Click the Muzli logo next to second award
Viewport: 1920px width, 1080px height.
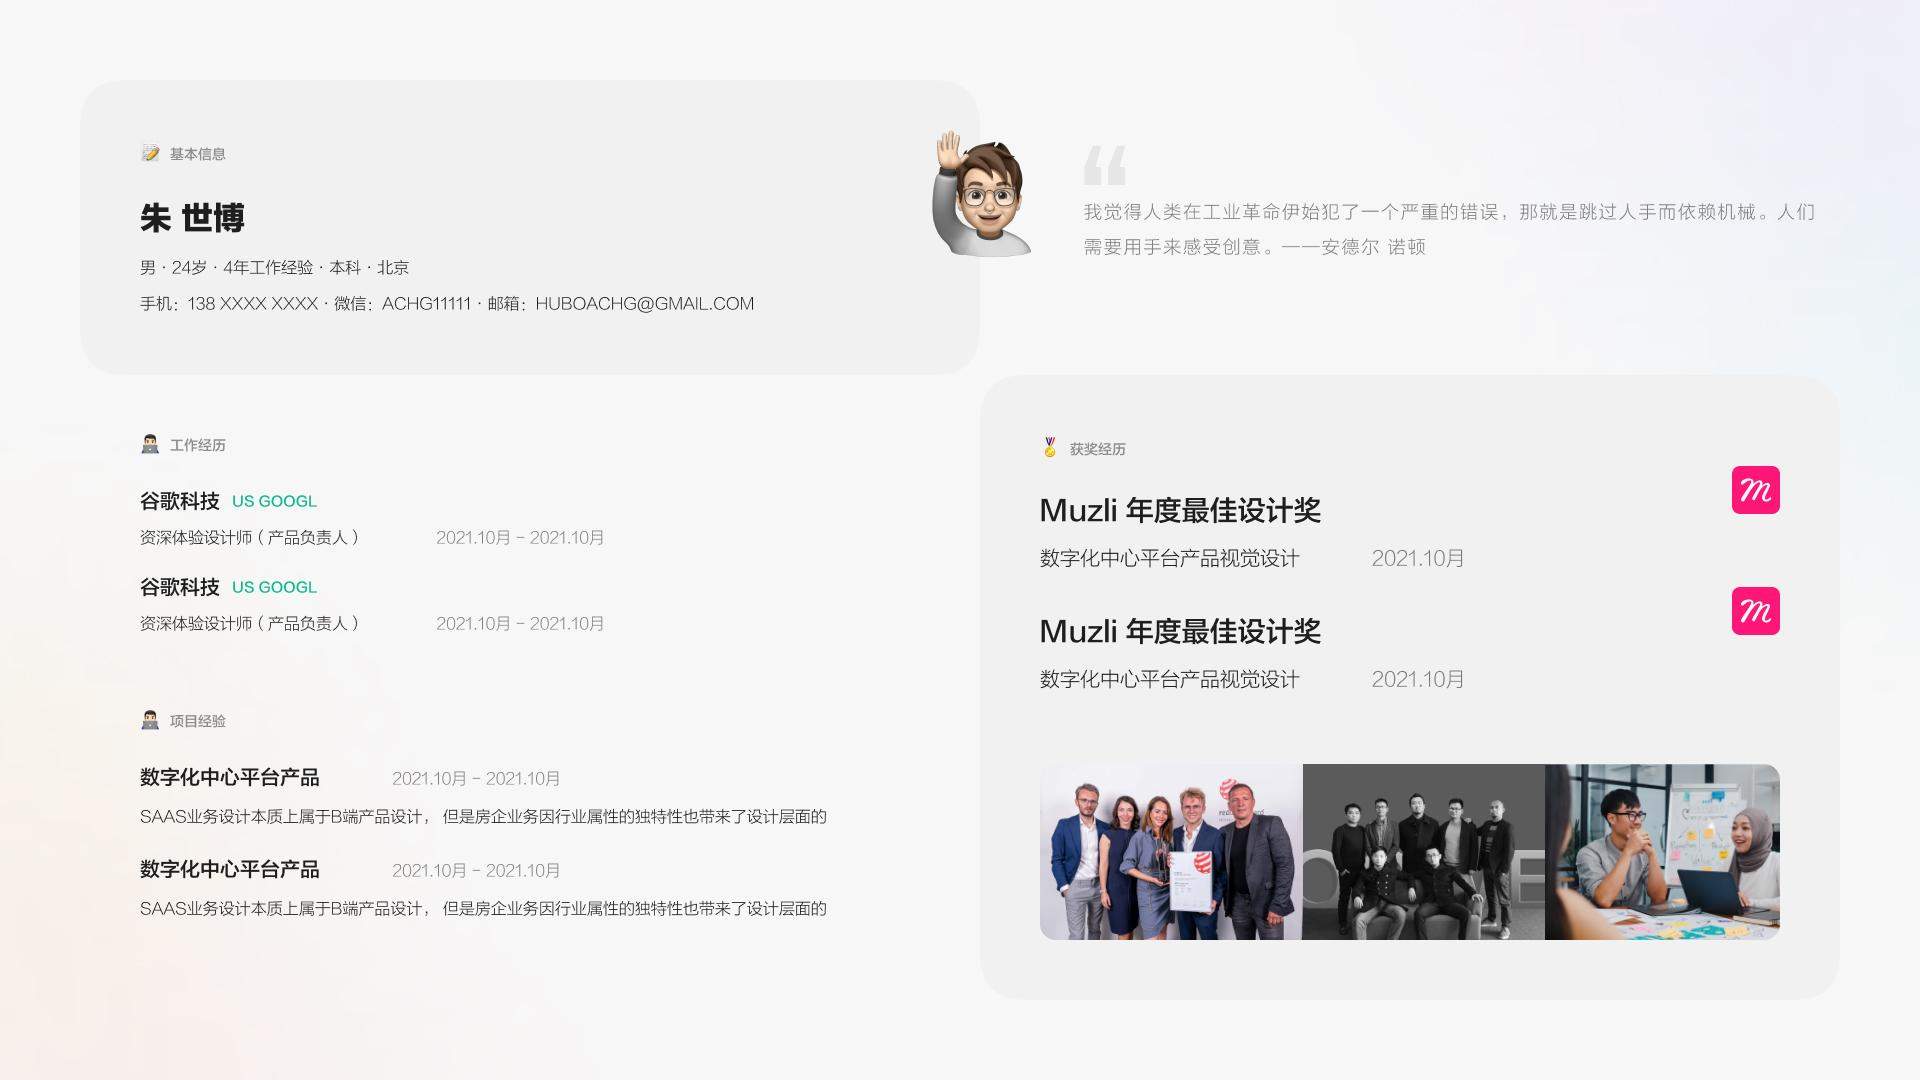1755,611
